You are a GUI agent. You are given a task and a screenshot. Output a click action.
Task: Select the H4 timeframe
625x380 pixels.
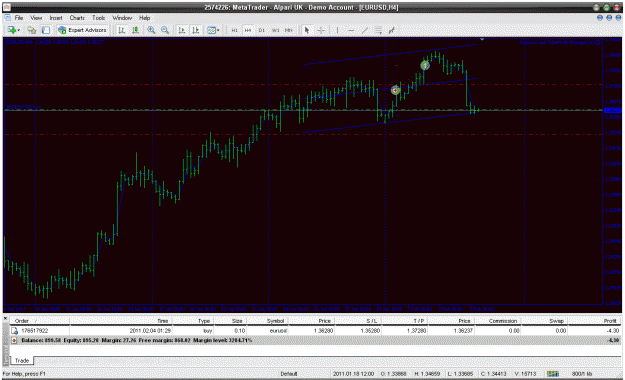click(248, 30)
